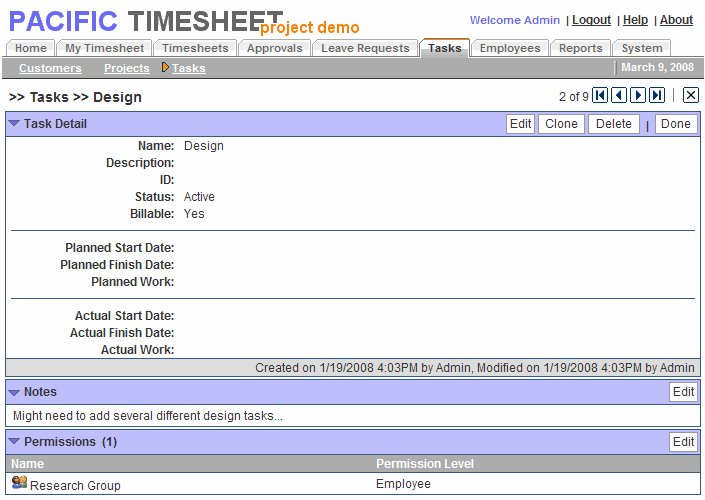
Task: Collapse the Notes section
Action: point(14,392)
